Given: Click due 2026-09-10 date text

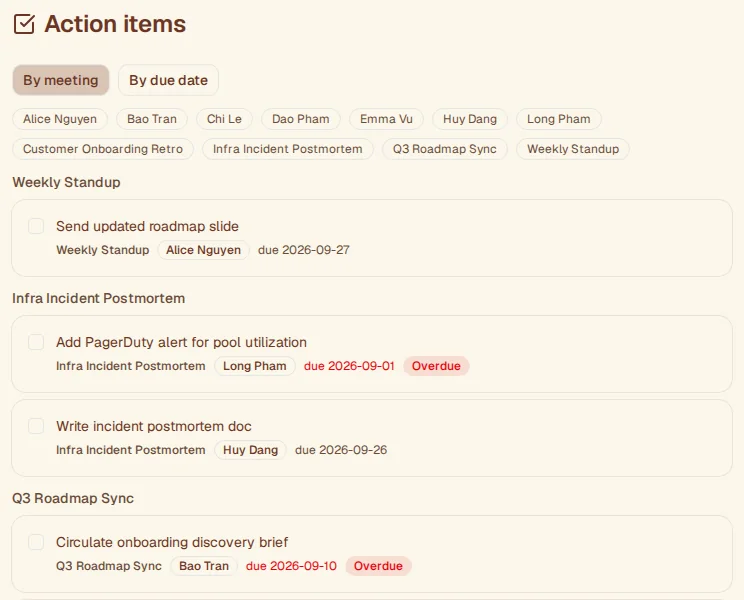Looking at the screenshot, I should [x=291, y=566].
